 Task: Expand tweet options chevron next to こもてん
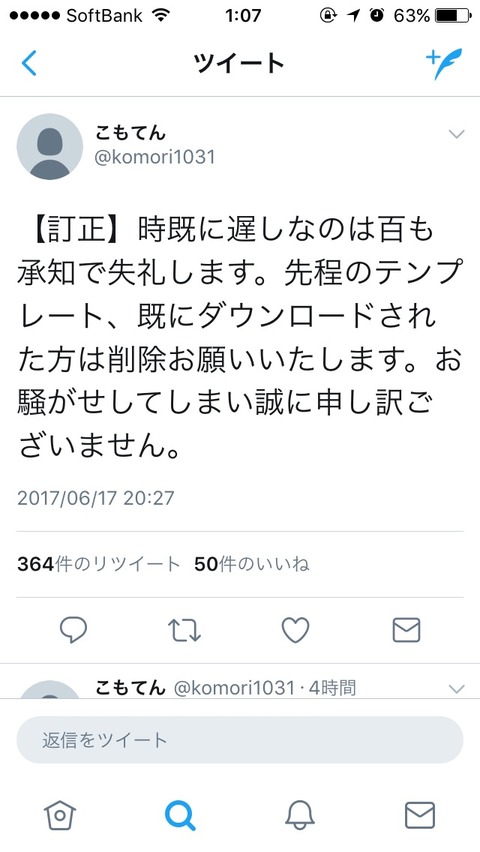click(x=457, y=134)
